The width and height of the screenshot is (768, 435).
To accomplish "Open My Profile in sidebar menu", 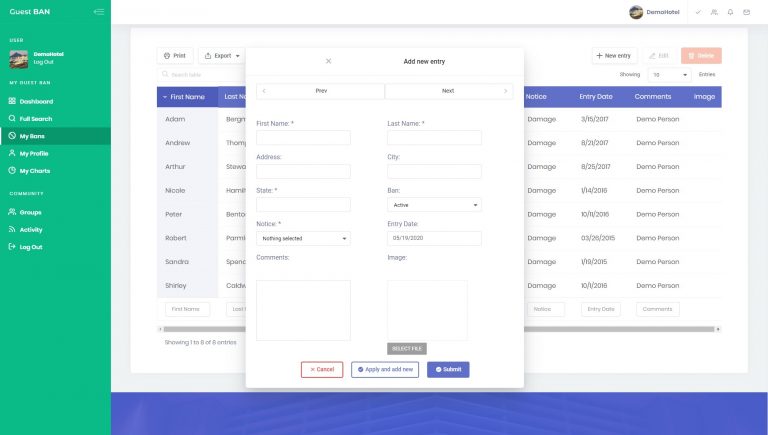I will tap(34, 153).
